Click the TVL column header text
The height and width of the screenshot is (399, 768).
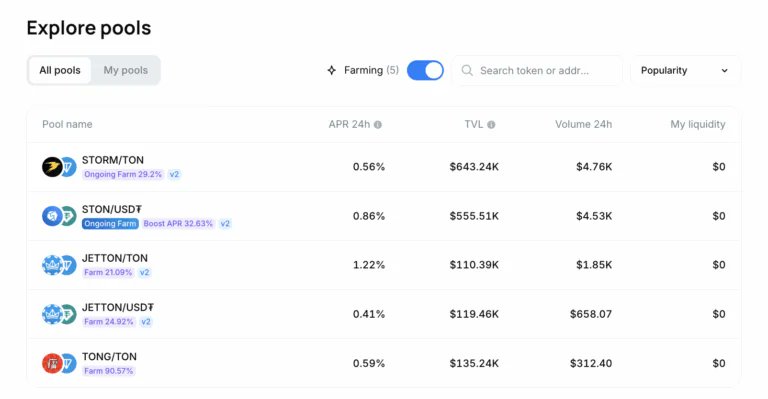[x=474, y=124]
